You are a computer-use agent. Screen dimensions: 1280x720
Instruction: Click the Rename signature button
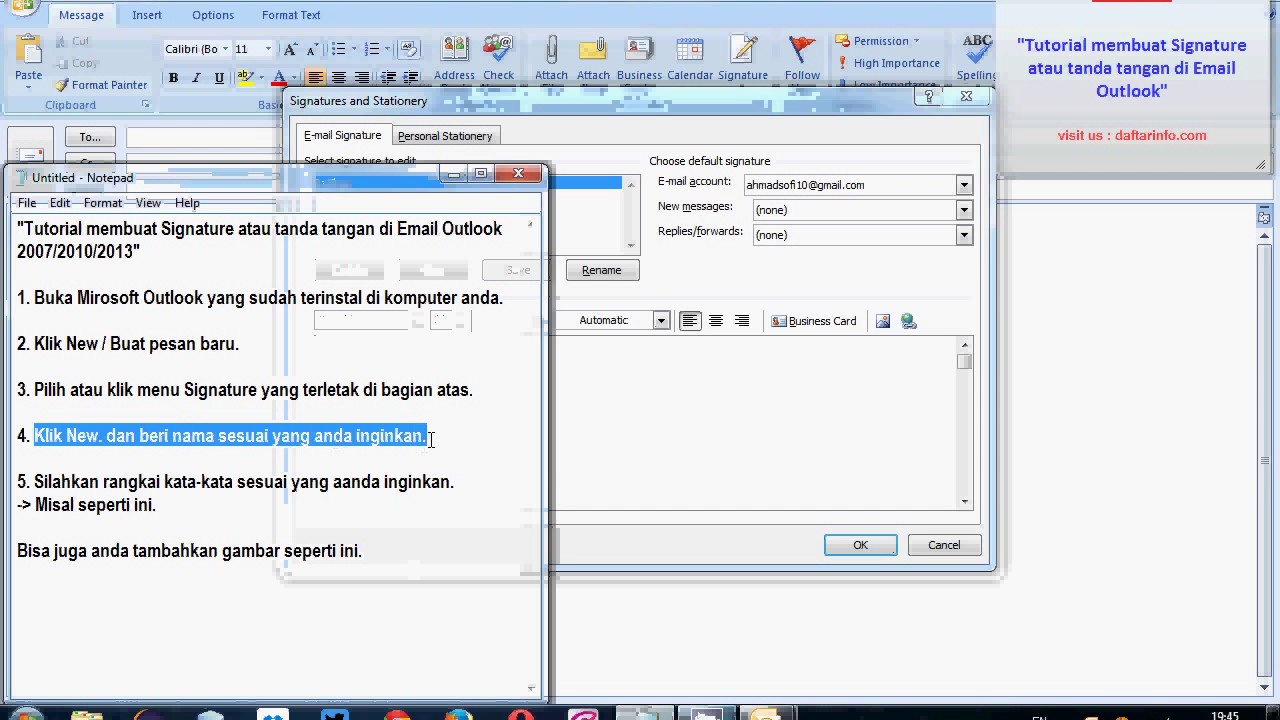tap(602, 270)
